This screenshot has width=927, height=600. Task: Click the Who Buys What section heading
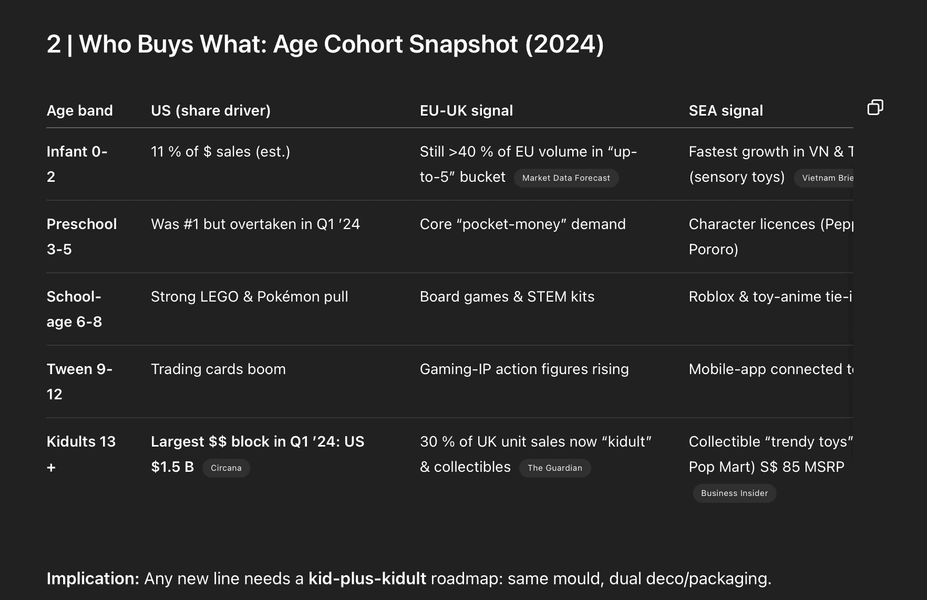click(325, 44)
